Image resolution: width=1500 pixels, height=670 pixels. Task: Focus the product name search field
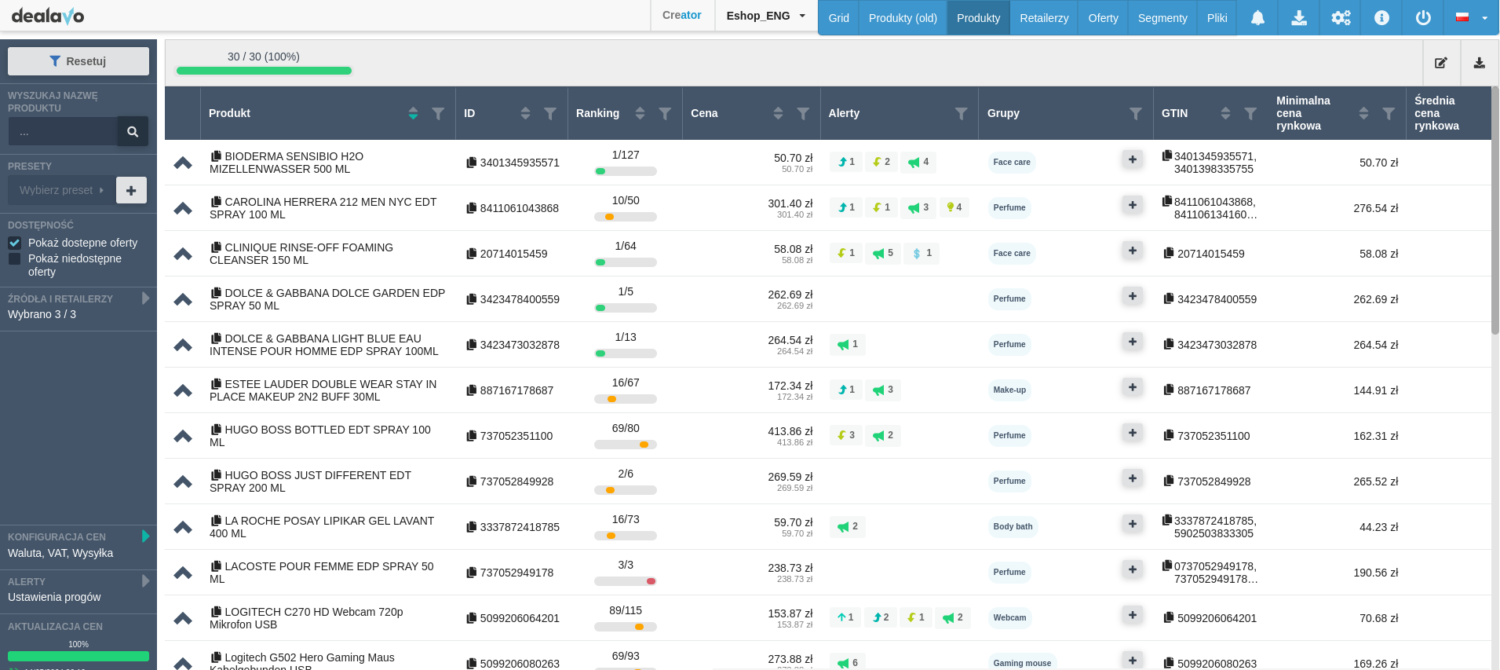point(62,131)
